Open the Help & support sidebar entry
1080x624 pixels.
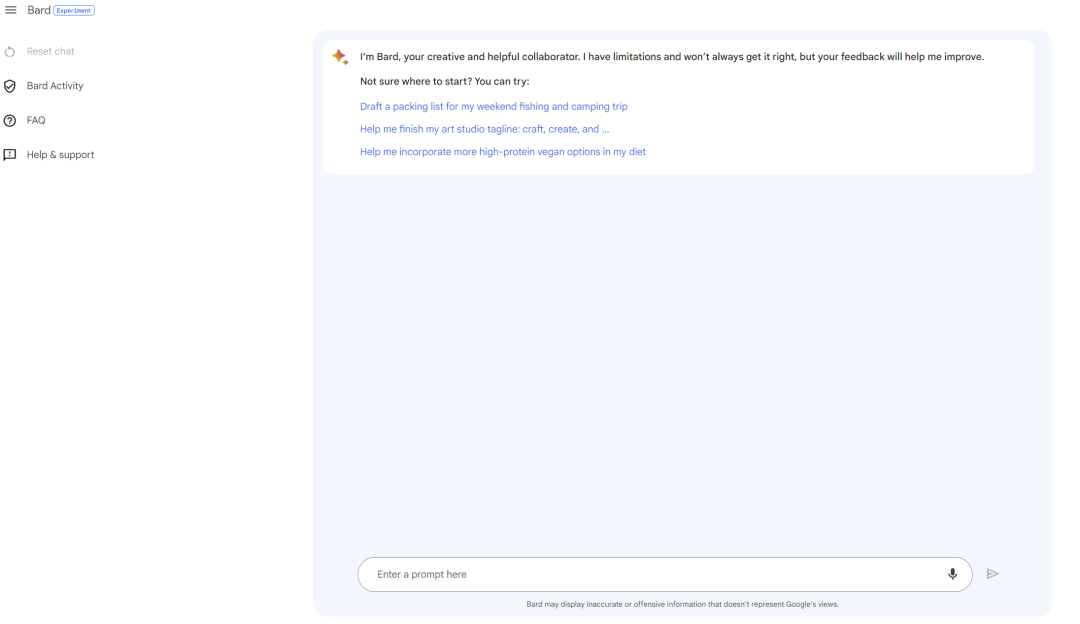60,155
